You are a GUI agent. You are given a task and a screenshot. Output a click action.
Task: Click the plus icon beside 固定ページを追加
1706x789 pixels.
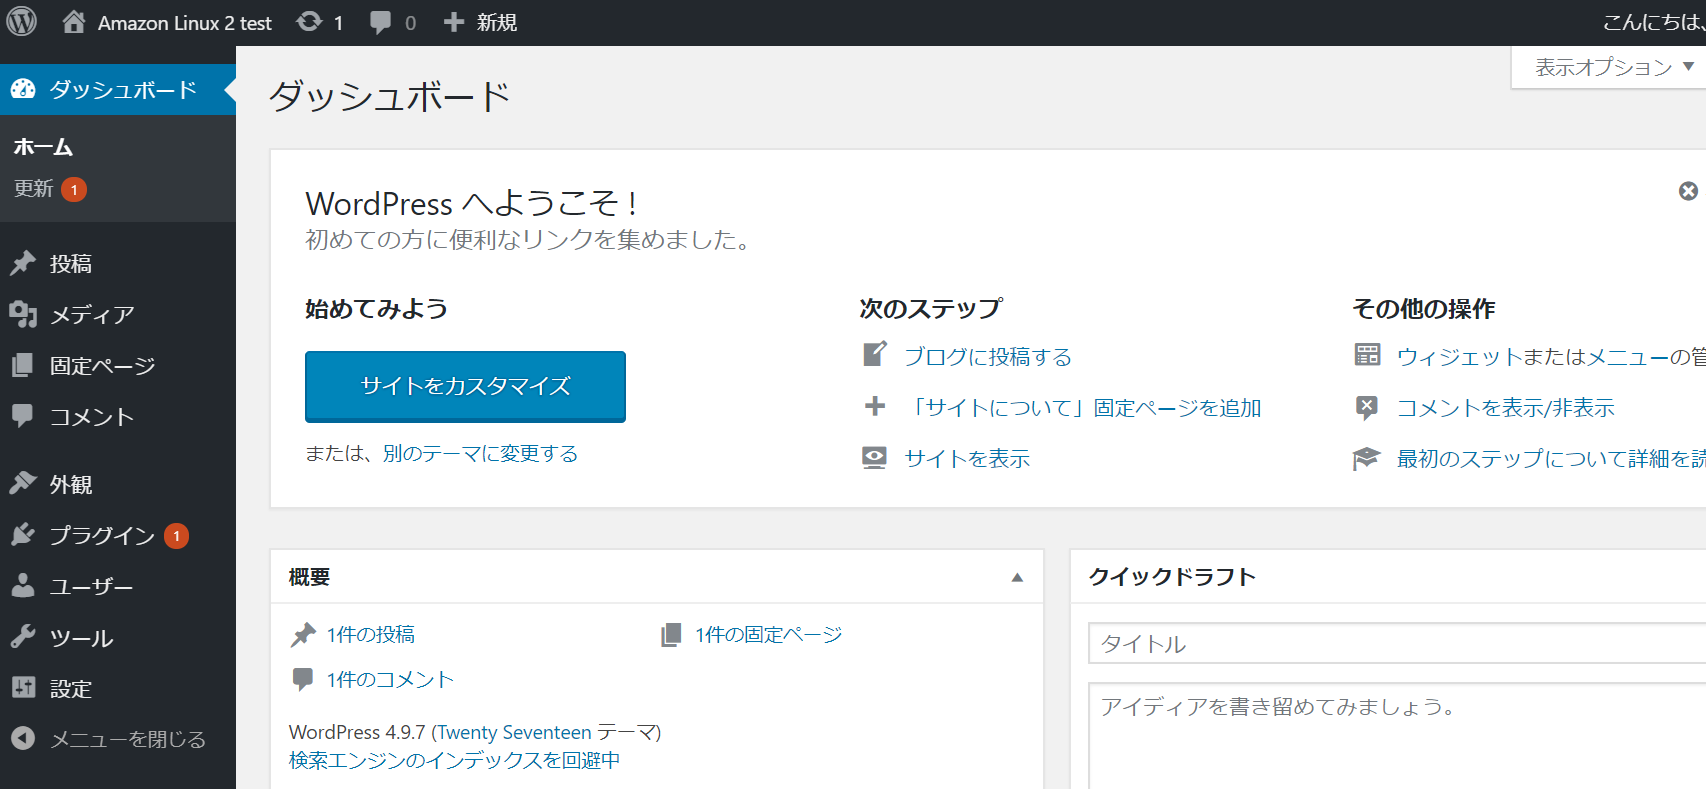874,406
